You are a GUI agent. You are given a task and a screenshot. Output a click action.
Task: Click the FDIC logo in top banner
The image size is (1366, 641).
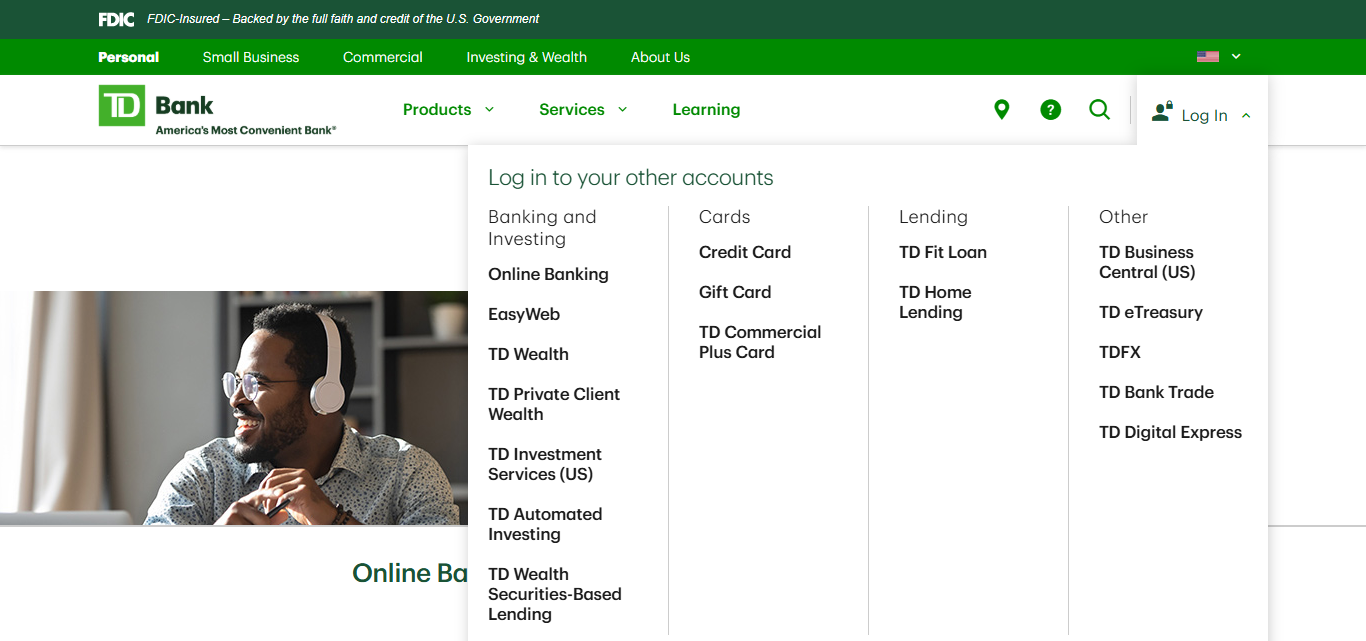(116, 19)
